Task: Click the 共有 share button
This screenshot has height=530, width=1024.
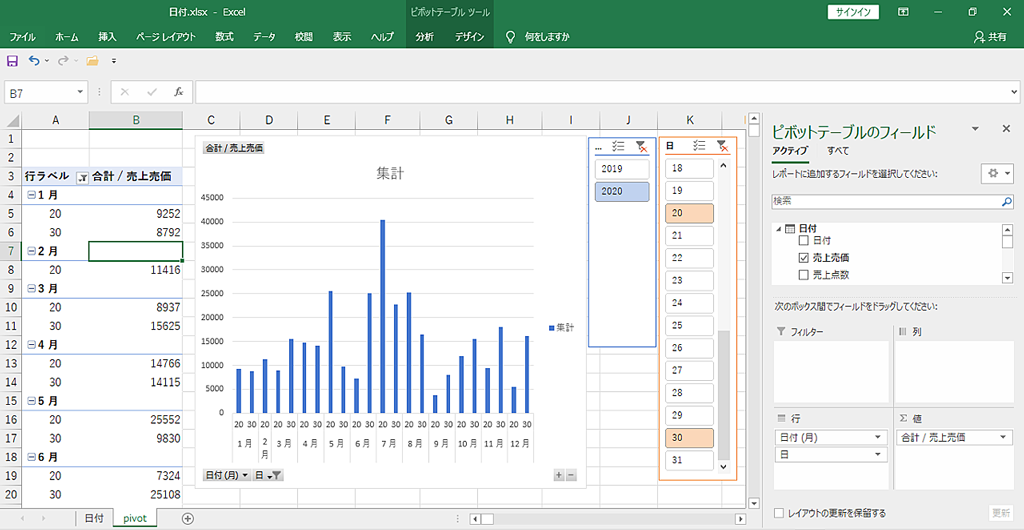Action: pyautogui.click(x=990, y=37)
